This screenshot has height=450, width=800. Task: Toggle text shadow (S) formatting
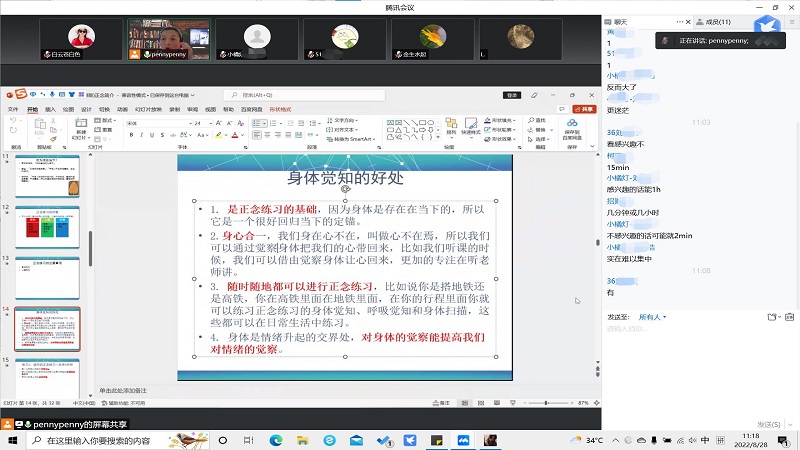(162, 135)
